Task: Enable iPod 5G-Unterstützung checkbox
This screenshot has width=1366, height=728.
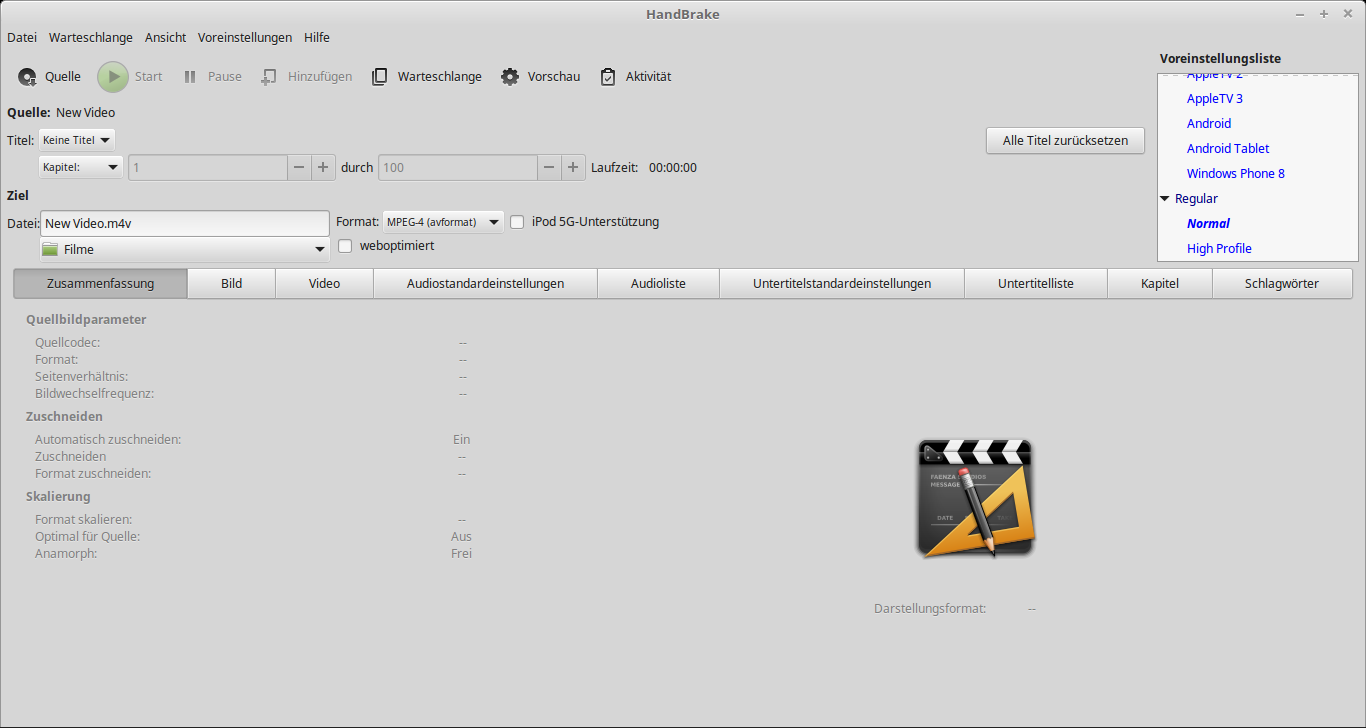Action: click(x=517, y=222)
